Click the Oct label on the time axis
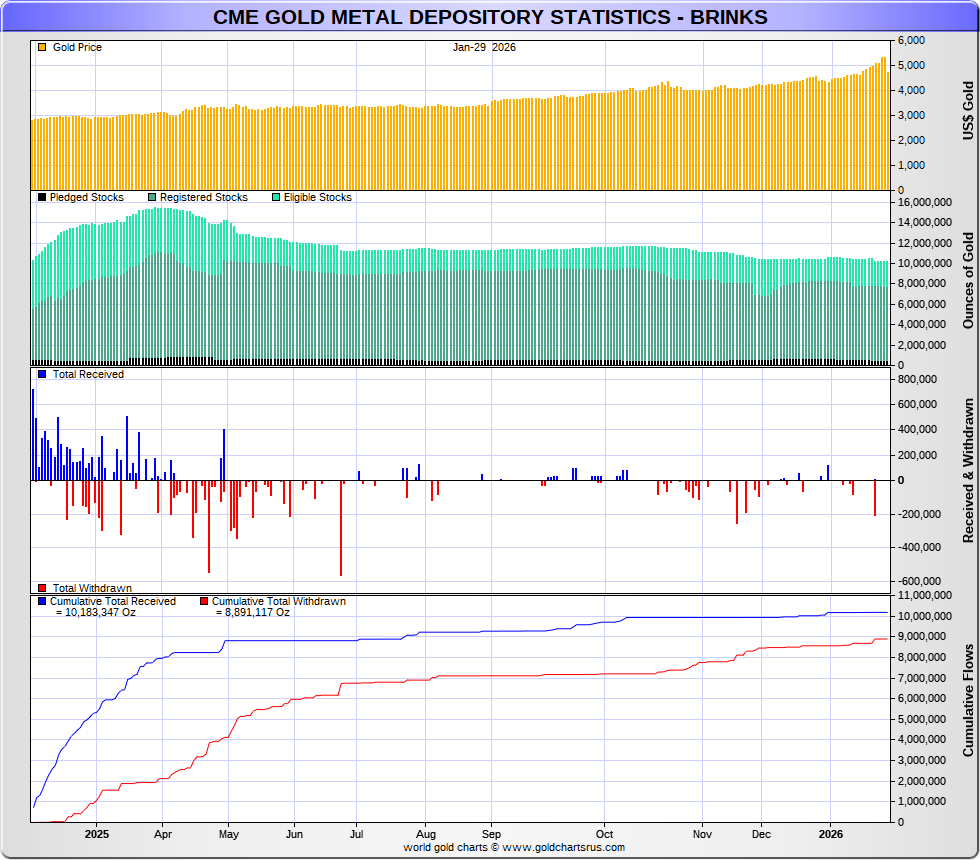Viewport: 980px width, 860px height. pyautogui.click(x=604, y=833)
